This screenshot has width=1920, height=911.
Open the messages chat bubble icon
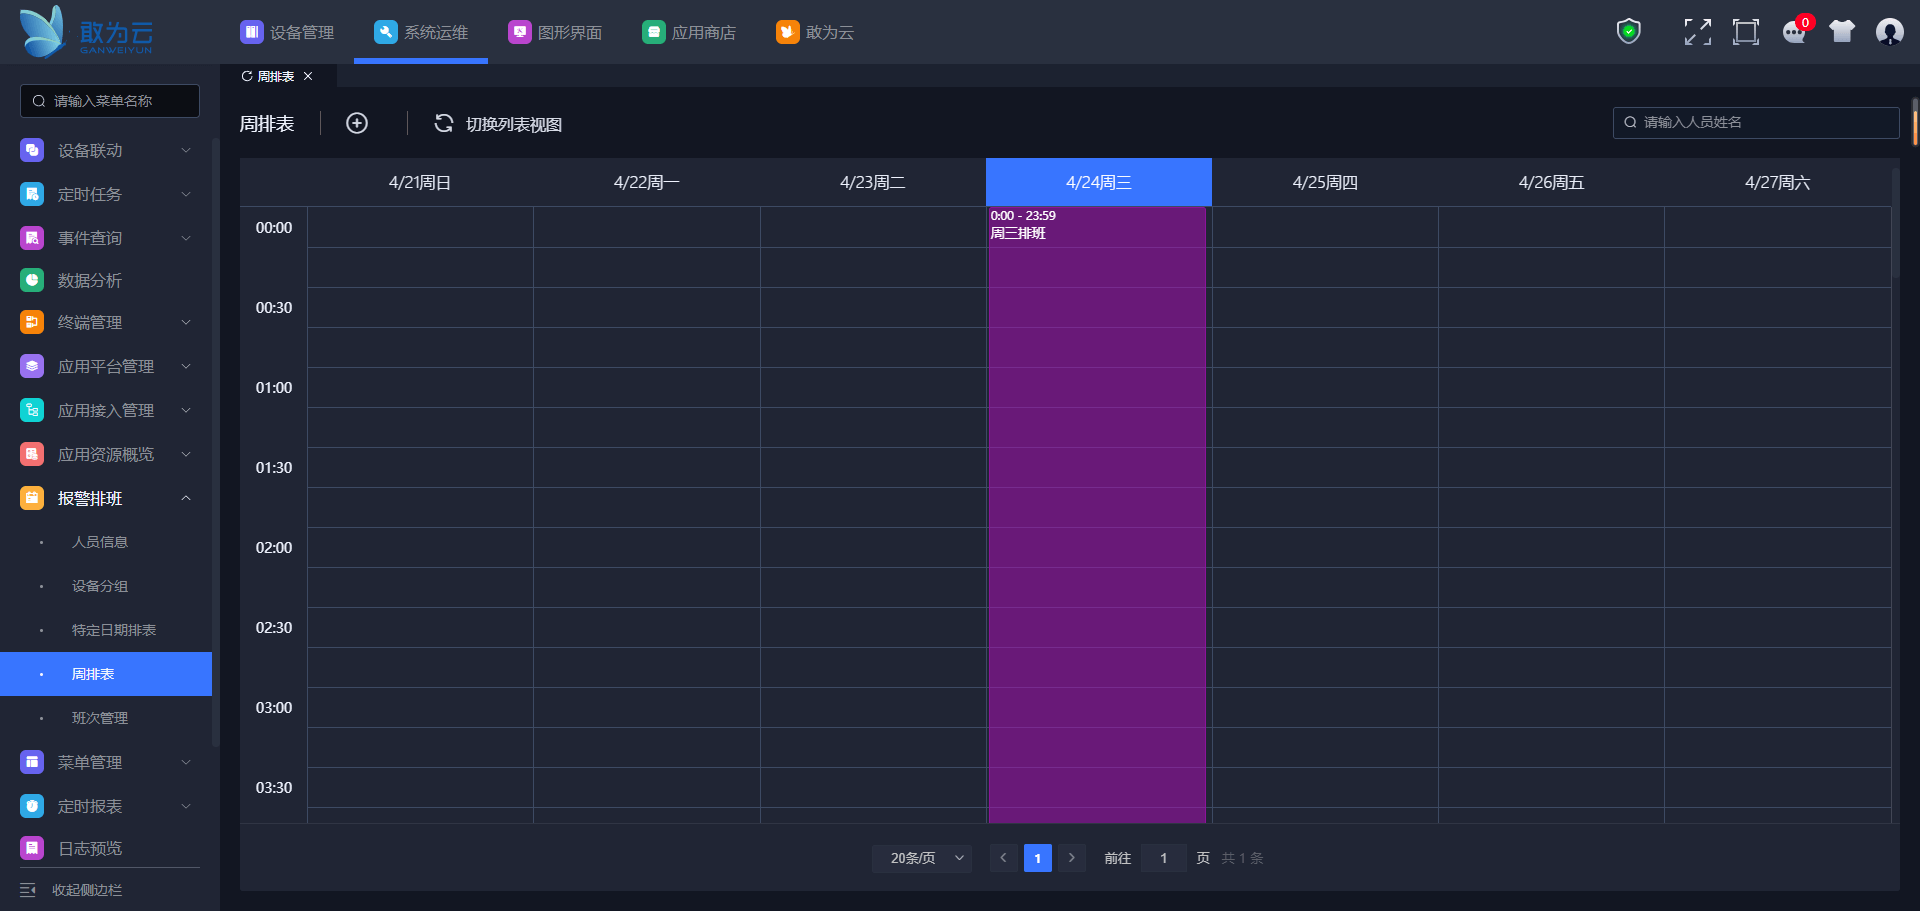(x=1794, y=32)
